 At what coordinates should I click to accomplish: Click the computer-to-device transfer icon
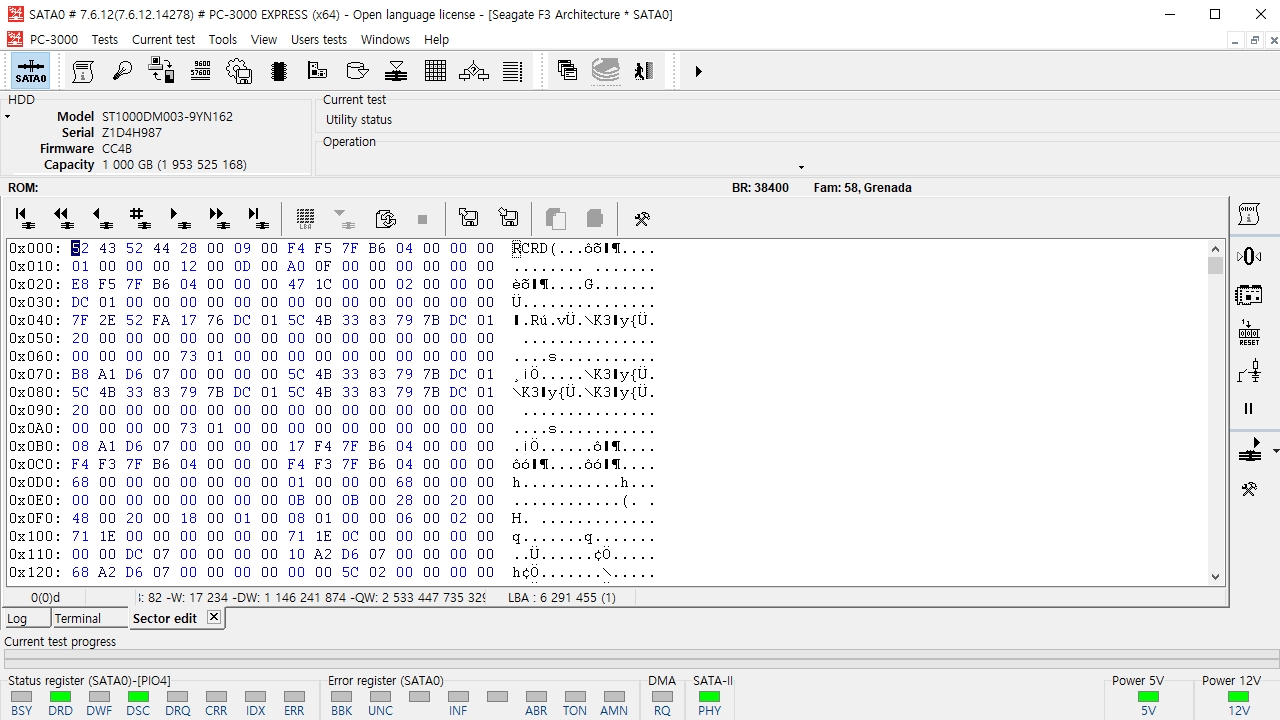161,71
